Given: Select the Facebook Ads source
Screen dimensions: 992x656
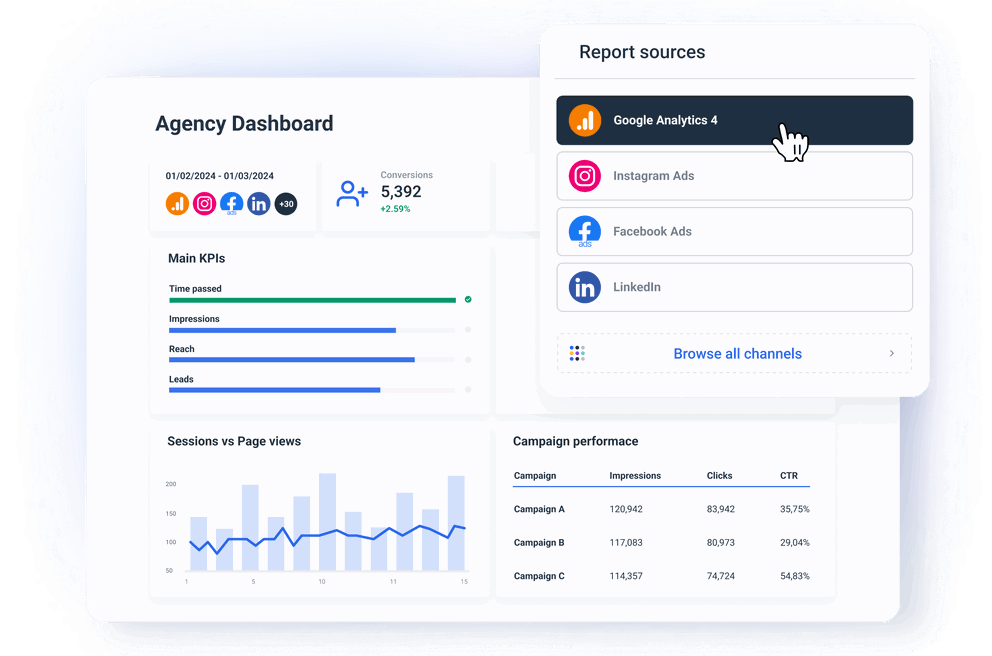Looking at the screenshot, I should tap(735, 232).
